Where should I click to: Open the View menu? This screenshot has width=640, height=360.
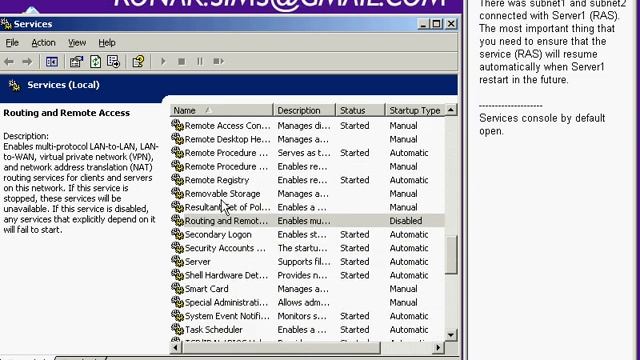(77, 43)
